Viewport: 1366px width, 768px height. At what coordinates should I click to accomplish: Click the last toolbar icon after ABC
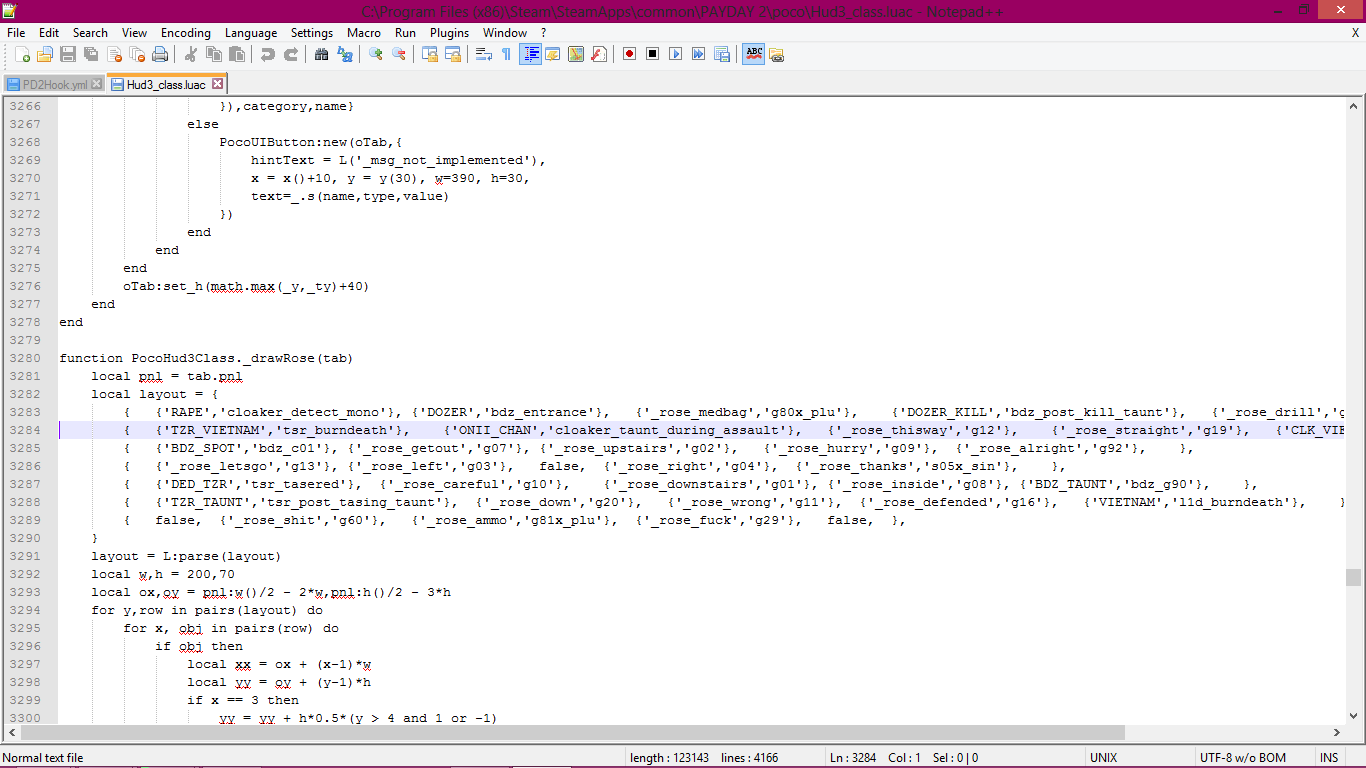776,54
